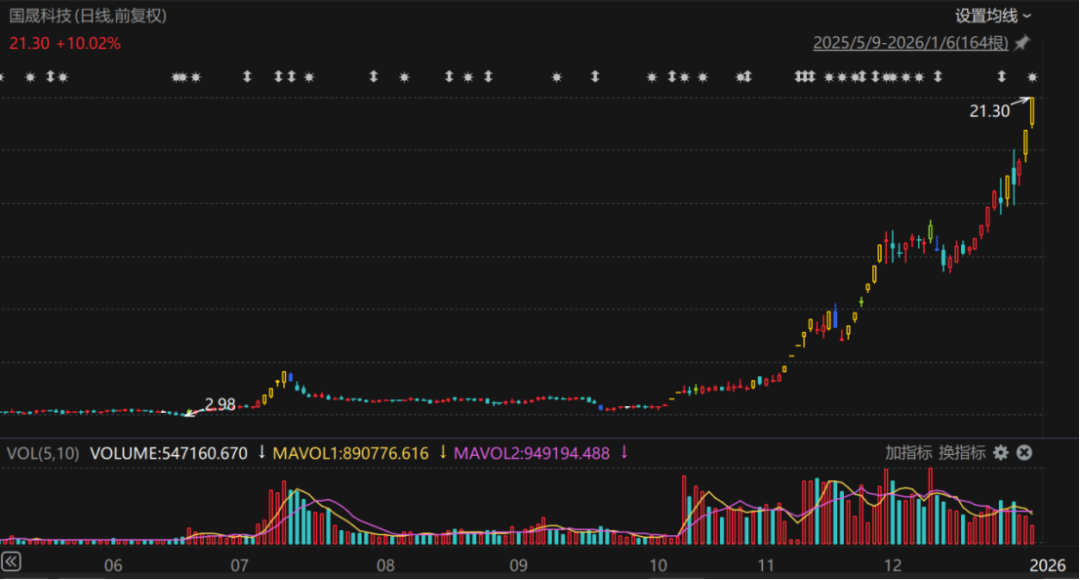Viewport: 1080px width, 580px height.
Task: Toggle the pin icon beside the date range
Action: point(1021,43)
